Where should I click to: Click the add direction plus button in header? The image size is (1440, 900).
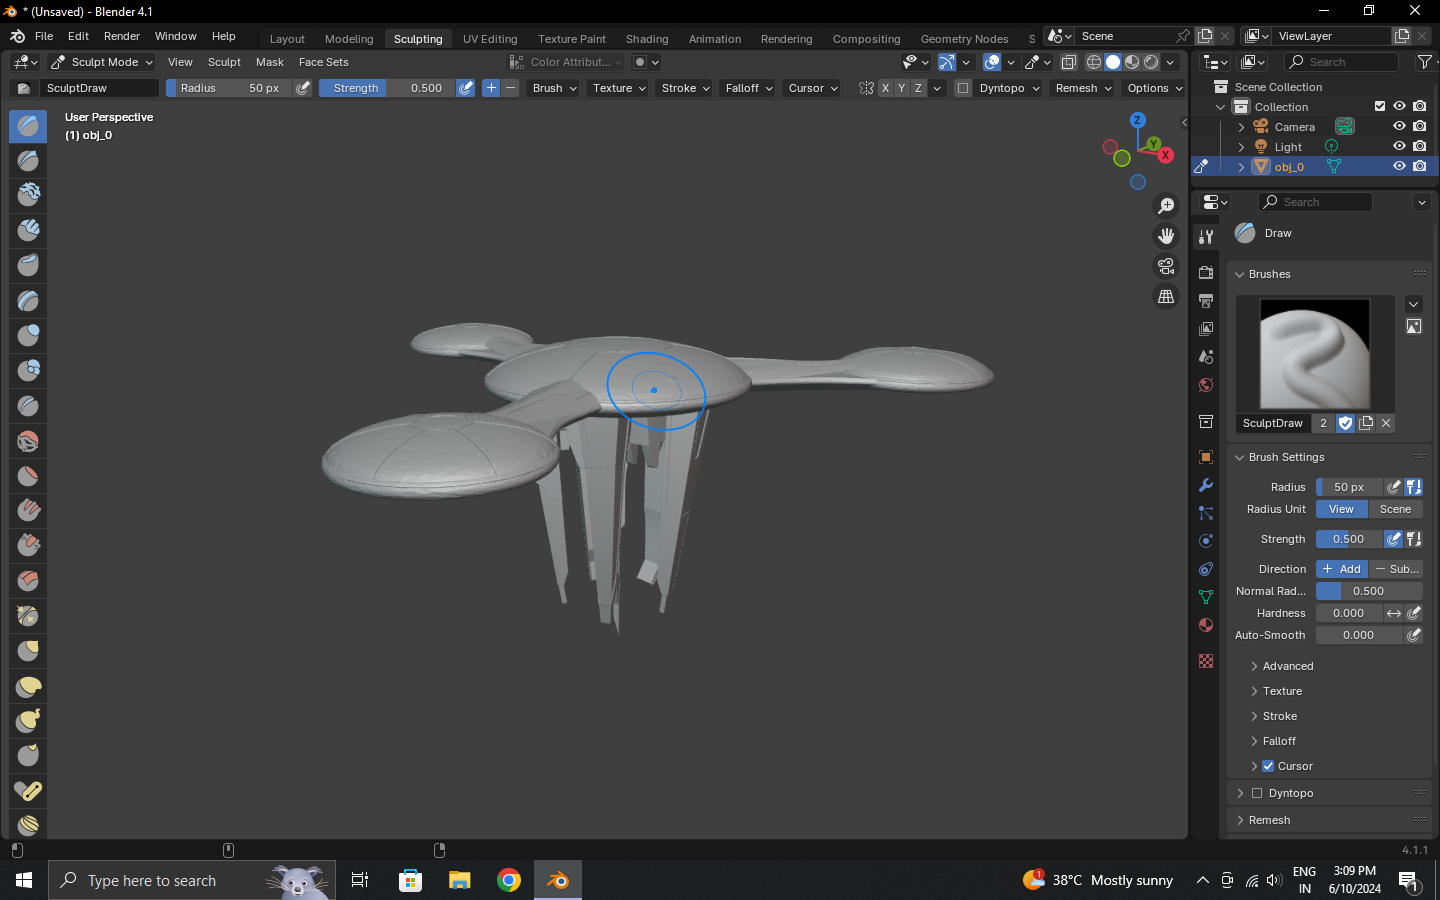coord(491,88)
